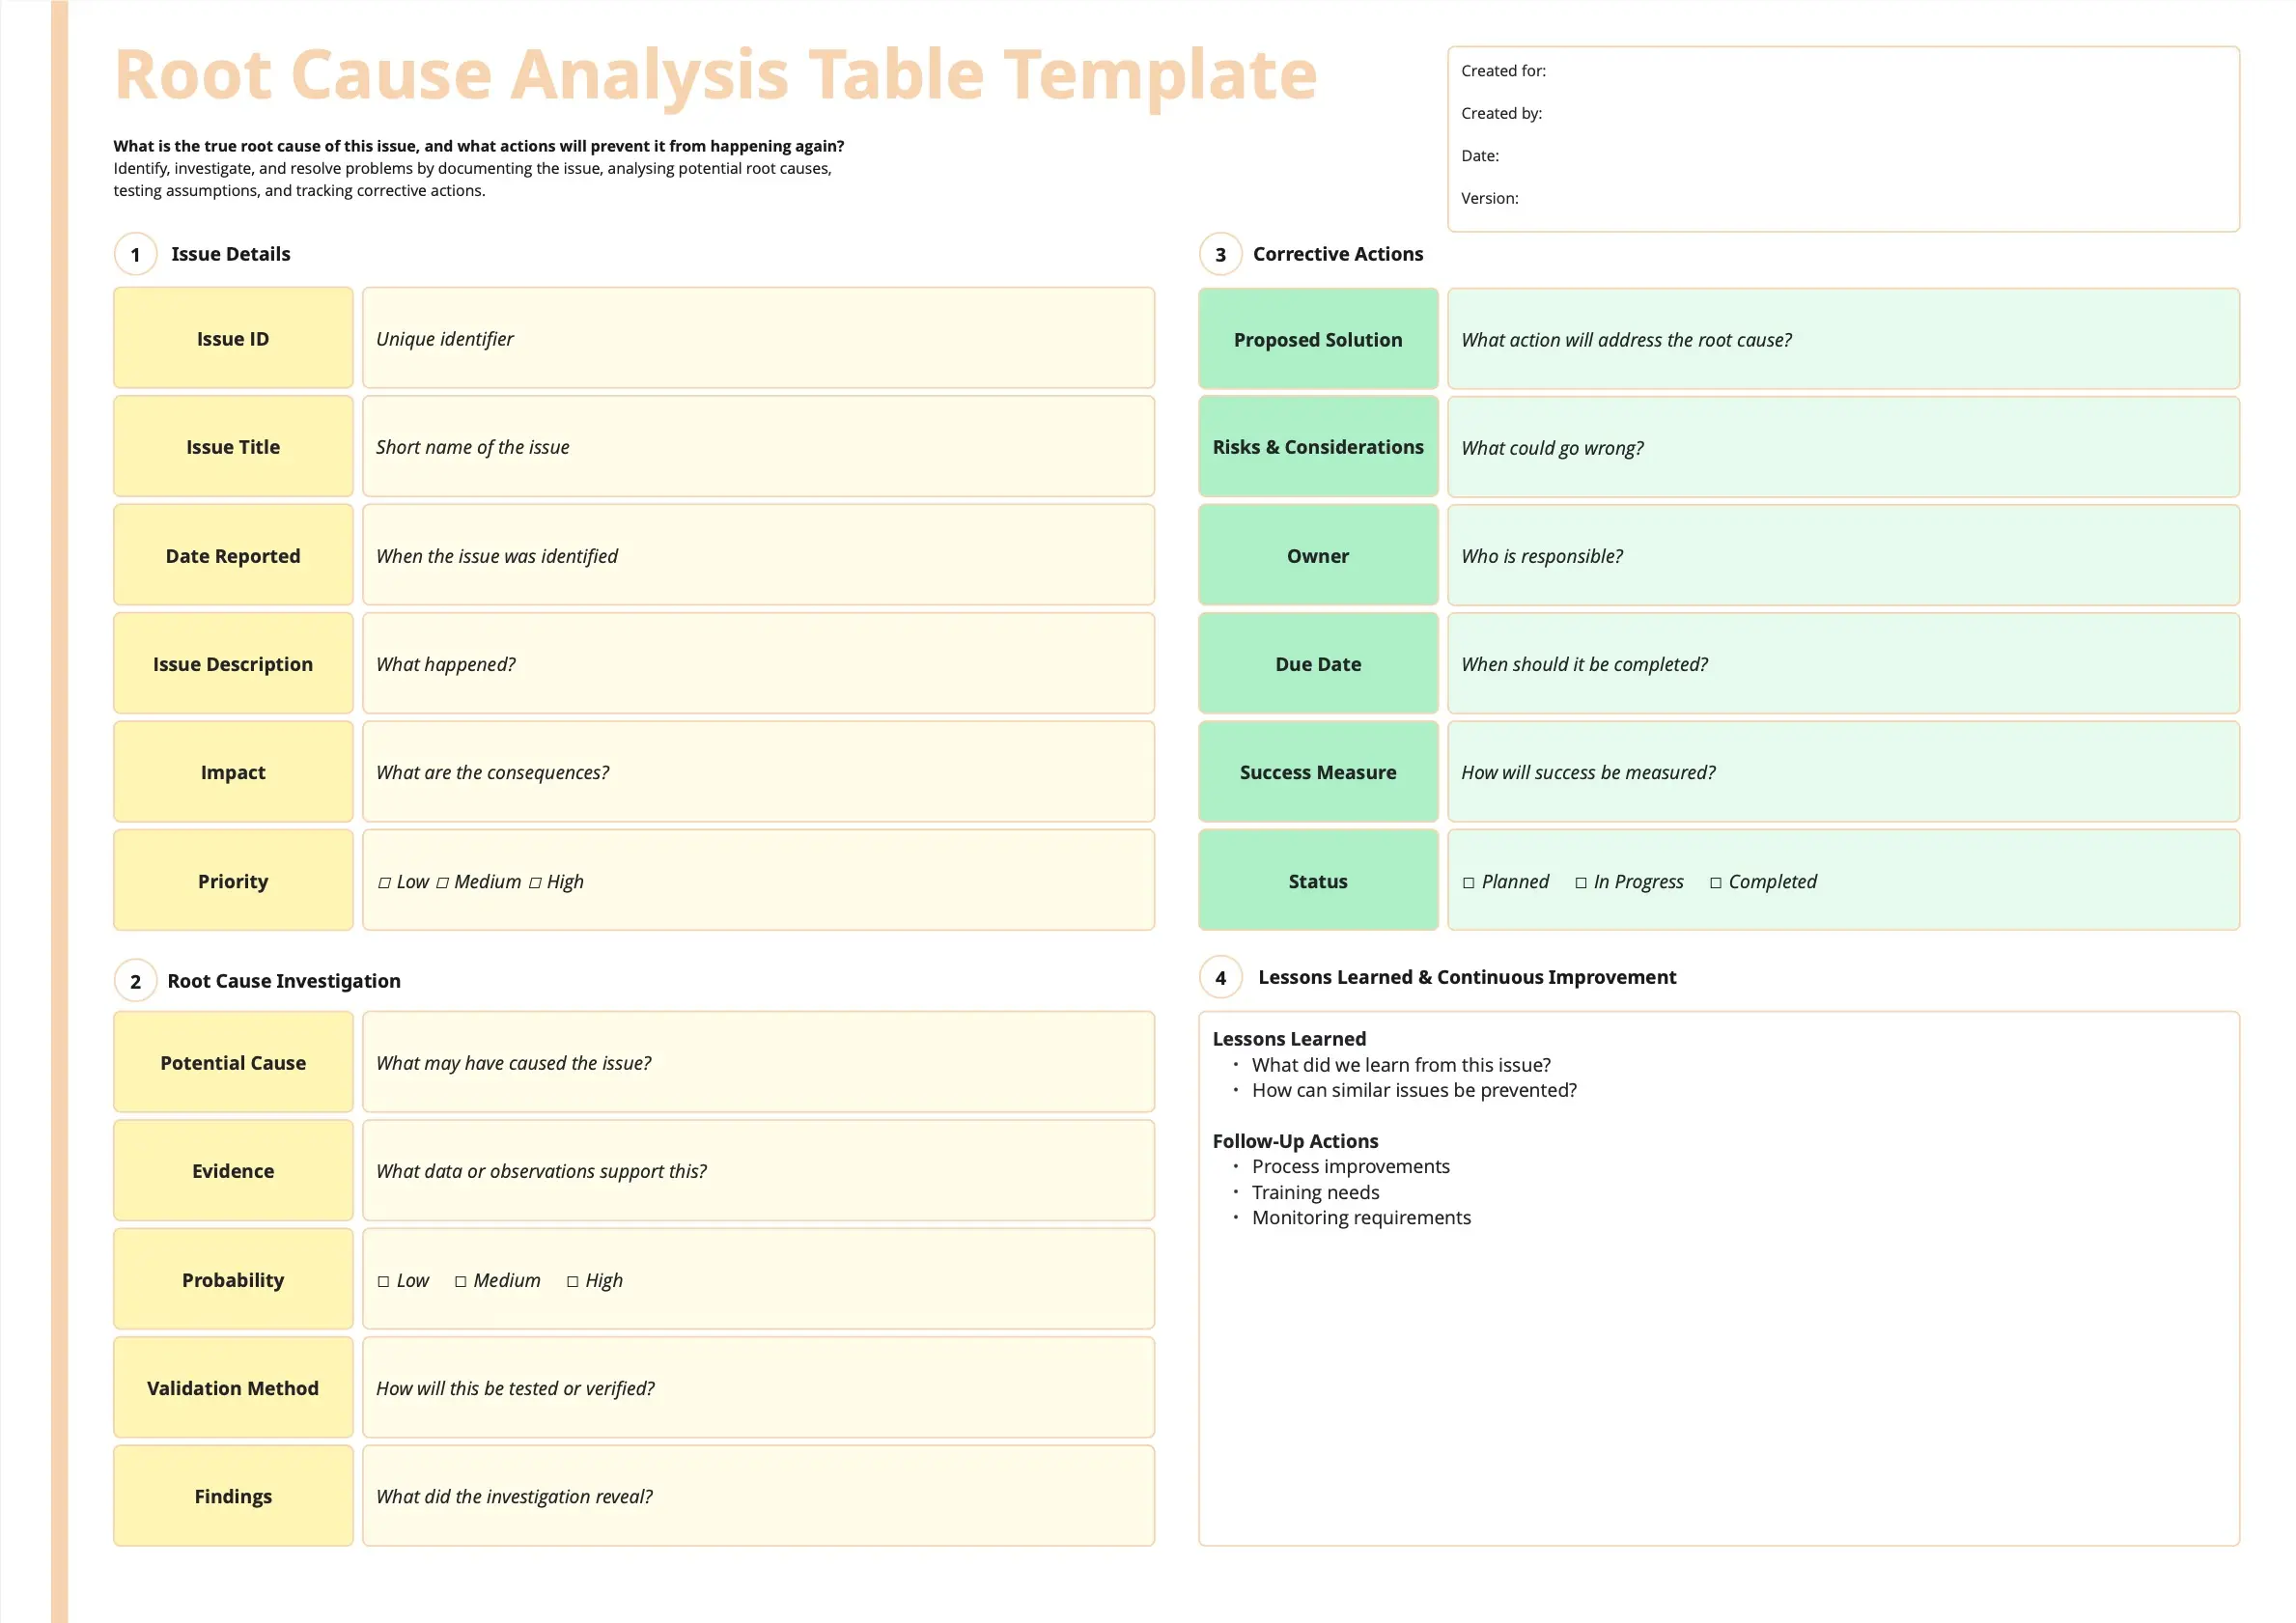Click the 'What happened?' field
Image resolution: width=2296 pixels, height=1623 pixels.
pyautogui.click(x=759, y=663)
